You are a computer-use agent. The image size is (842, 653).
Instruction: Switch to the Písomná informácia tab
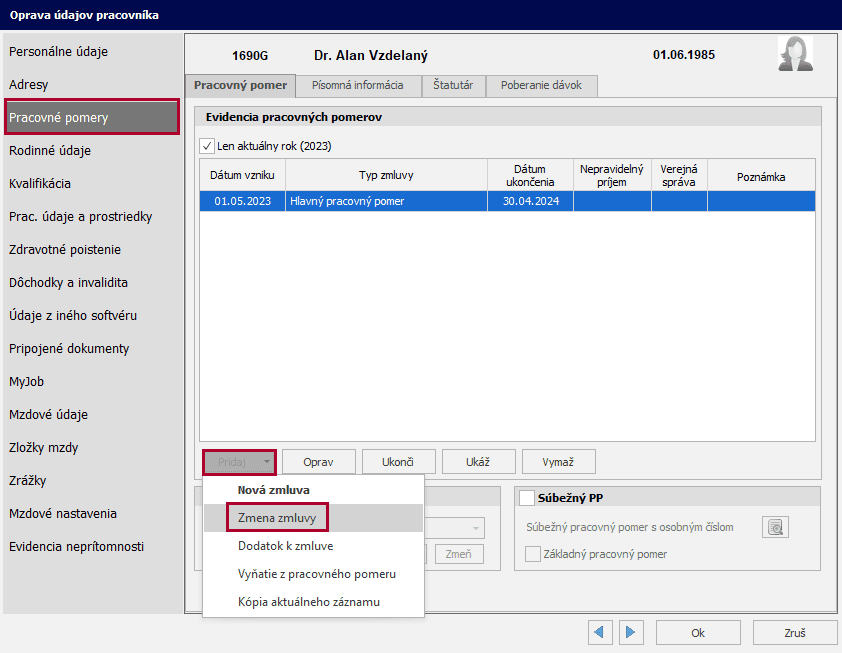tap(358, 85)
